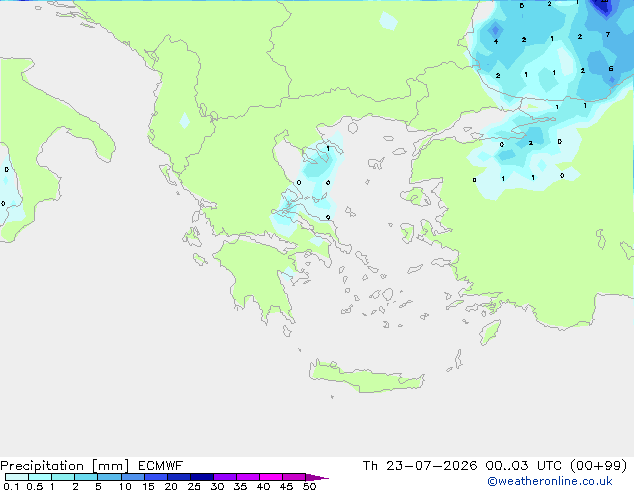Viewport: 634px width, 490px height.
Task: Click the legend value label '50'
Action: [309, 486]
